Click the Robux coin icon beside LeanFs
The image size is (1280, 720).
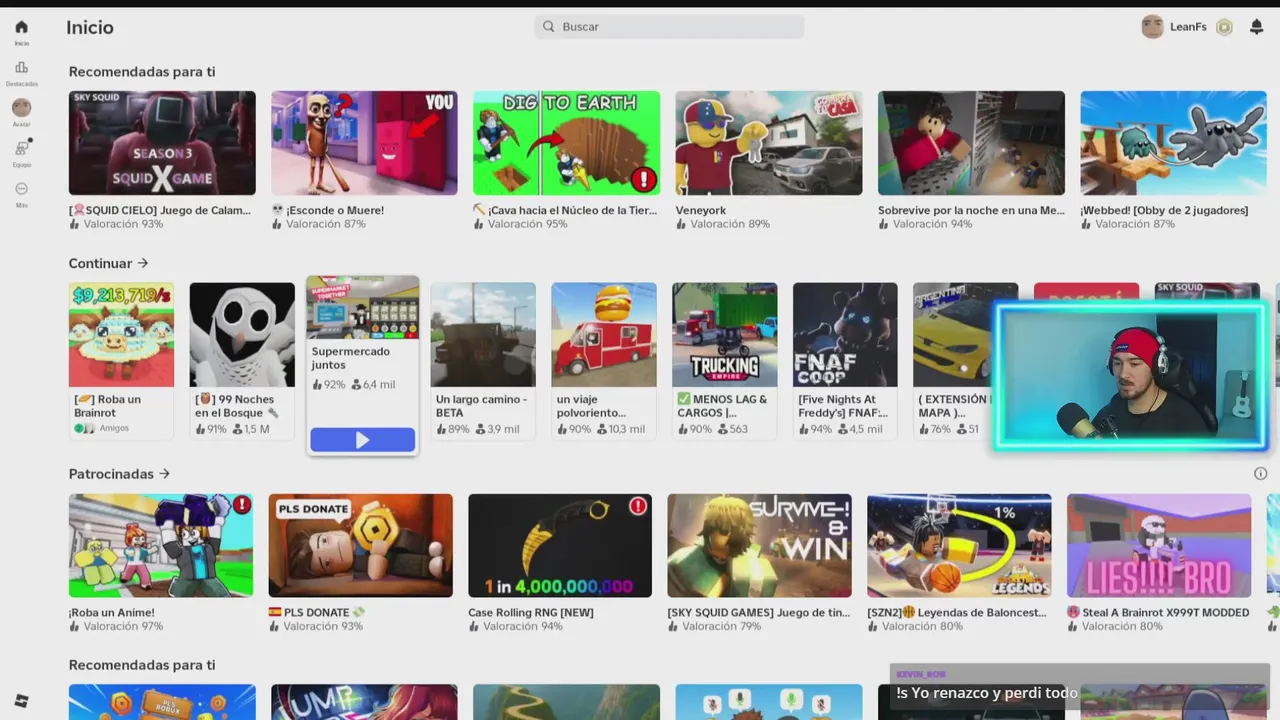[x=1224, y=27]
